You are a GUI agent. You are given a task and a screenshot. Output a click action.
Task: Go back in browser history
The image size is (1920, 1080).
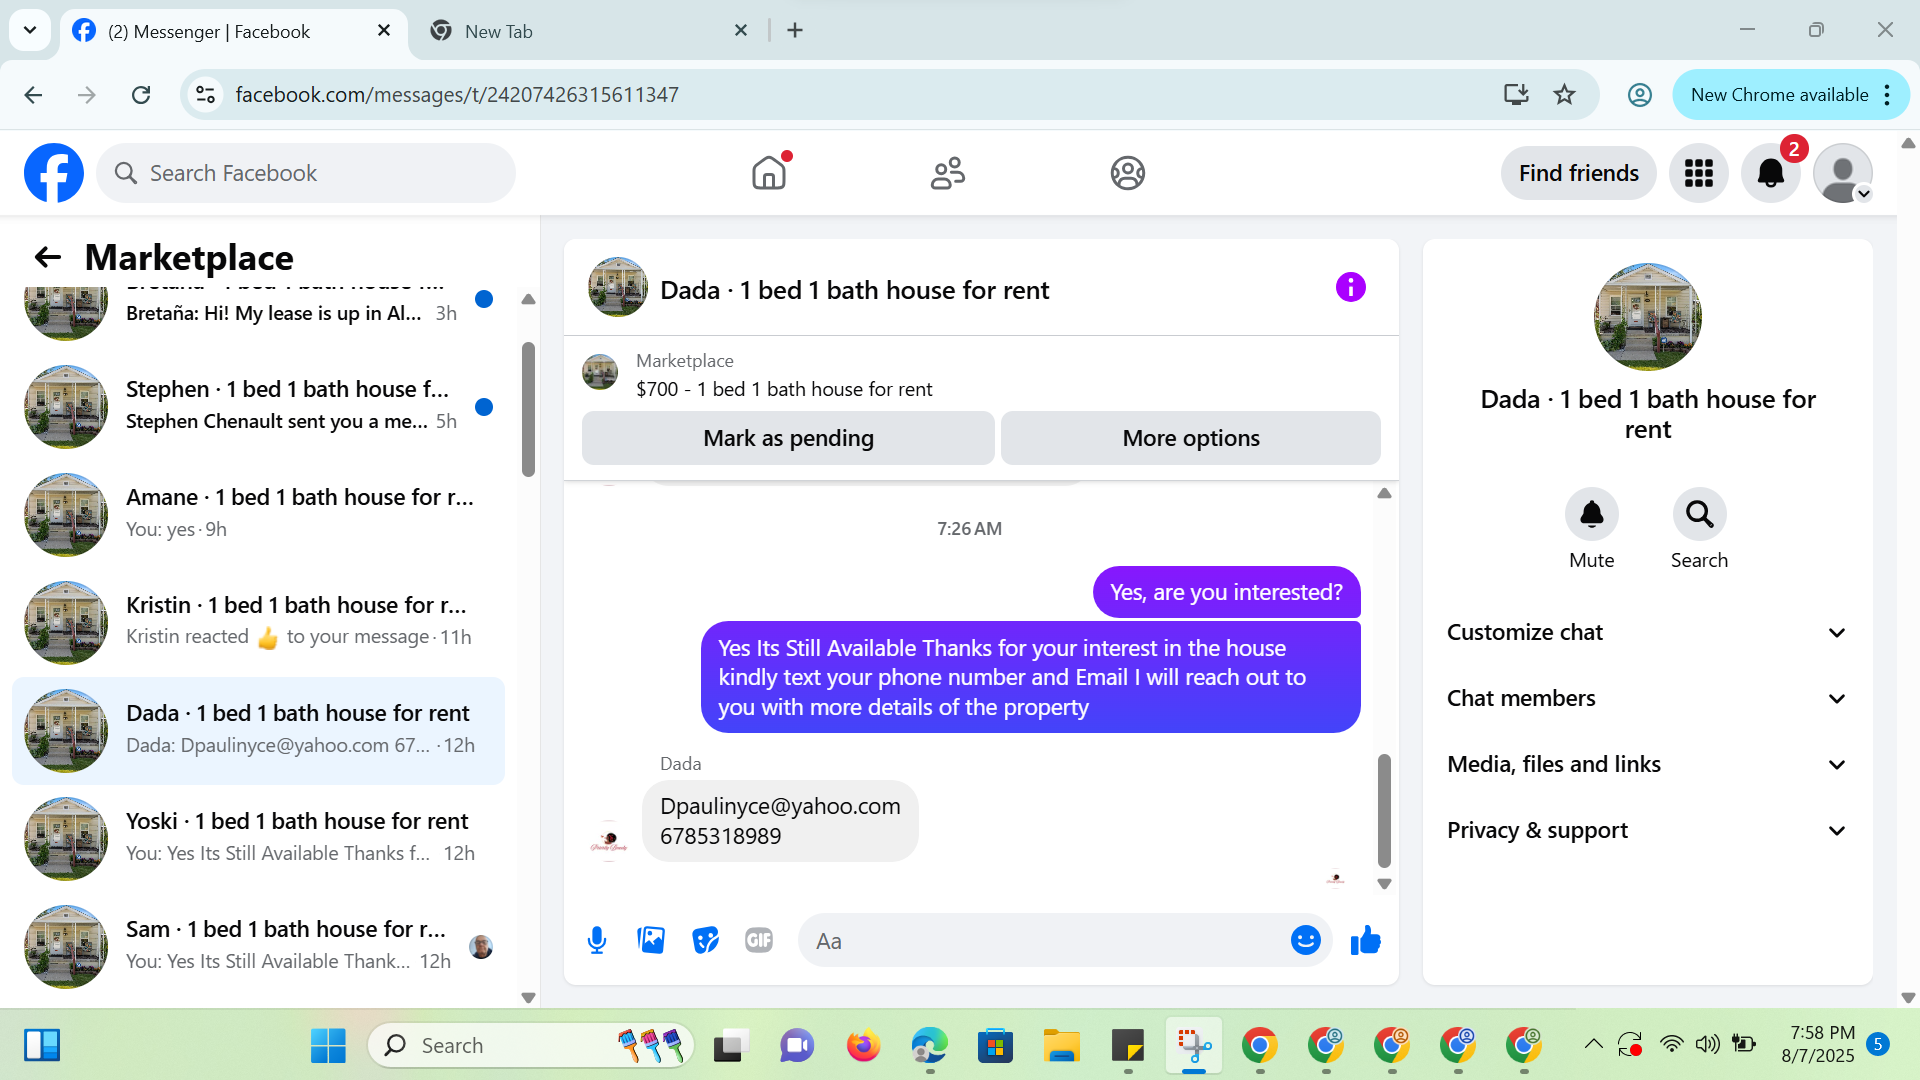tap(33, 95)
